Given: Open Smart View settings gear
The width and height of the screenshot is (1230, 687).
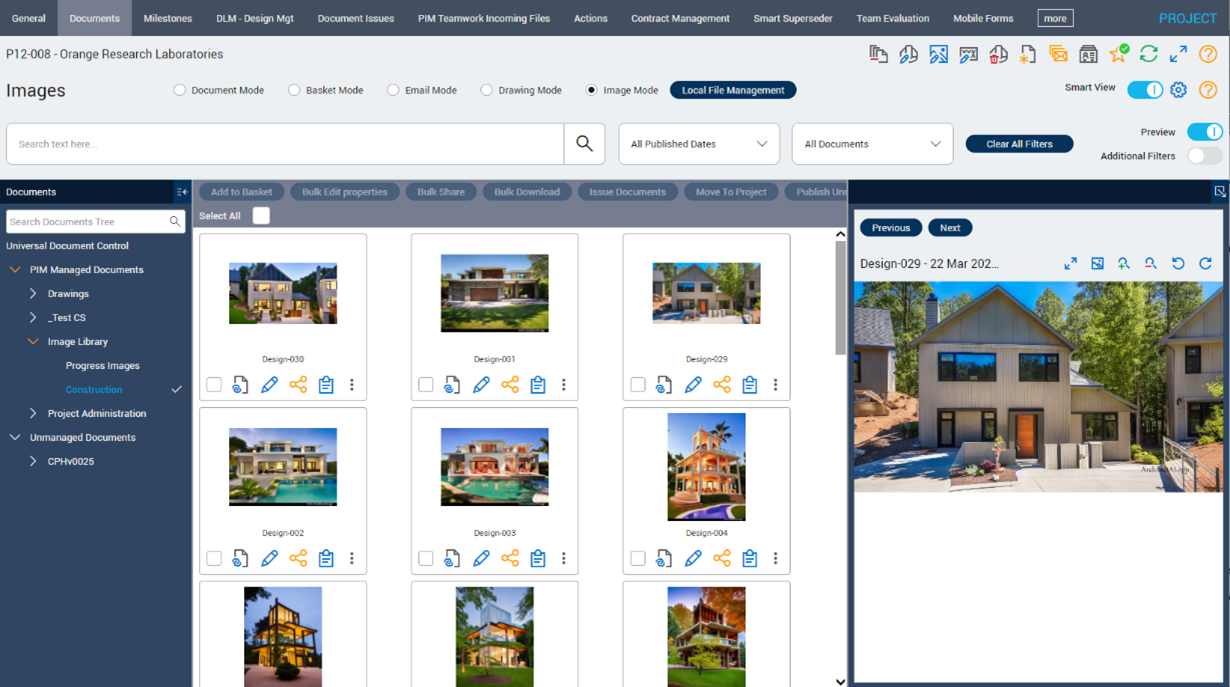Looking at the screenshot, I should [1178, 90].
